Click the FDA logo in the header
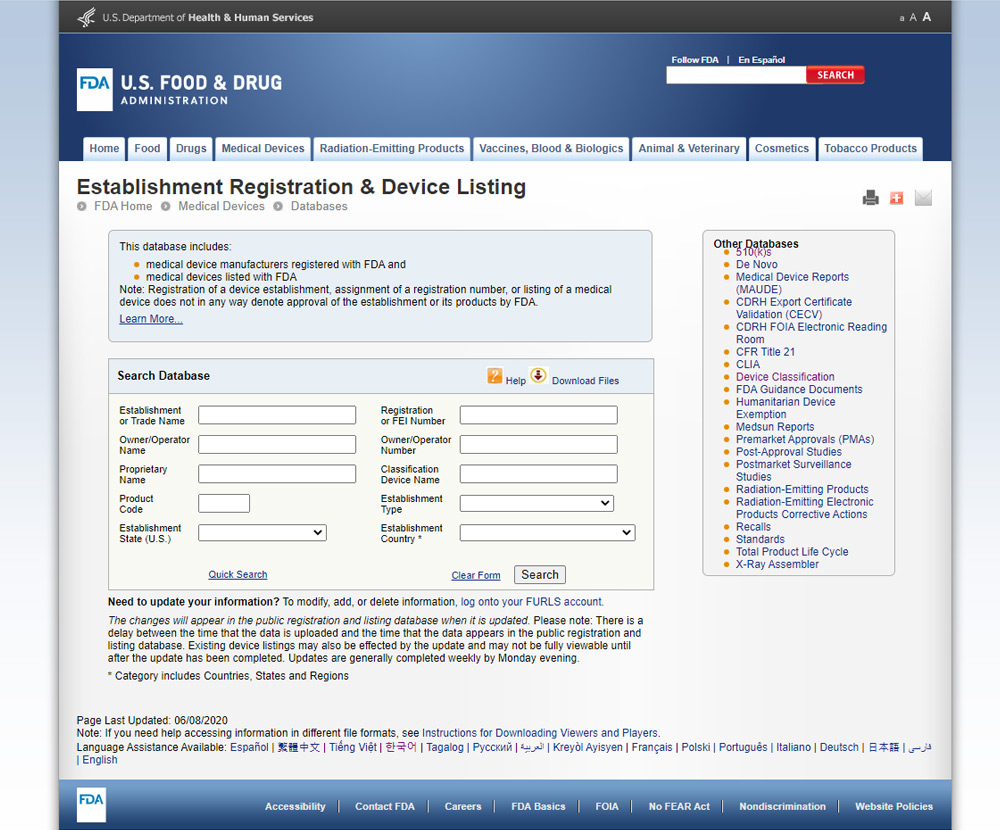Image resolution: width=1000 pixels, height=830 pixels. click(94, 89)
